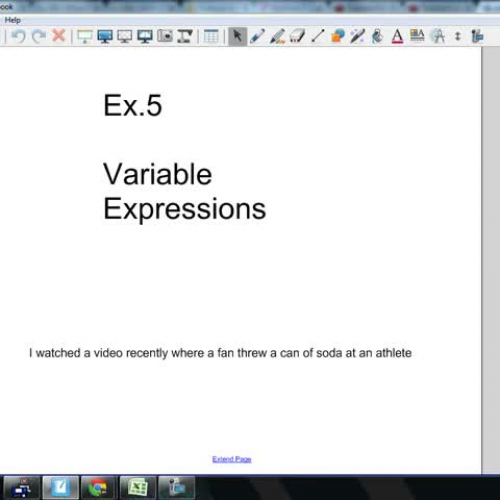Click the document camera toolbar icon
Image resolution: width=500 pixels, height=500 pixels.
[185, 36]
